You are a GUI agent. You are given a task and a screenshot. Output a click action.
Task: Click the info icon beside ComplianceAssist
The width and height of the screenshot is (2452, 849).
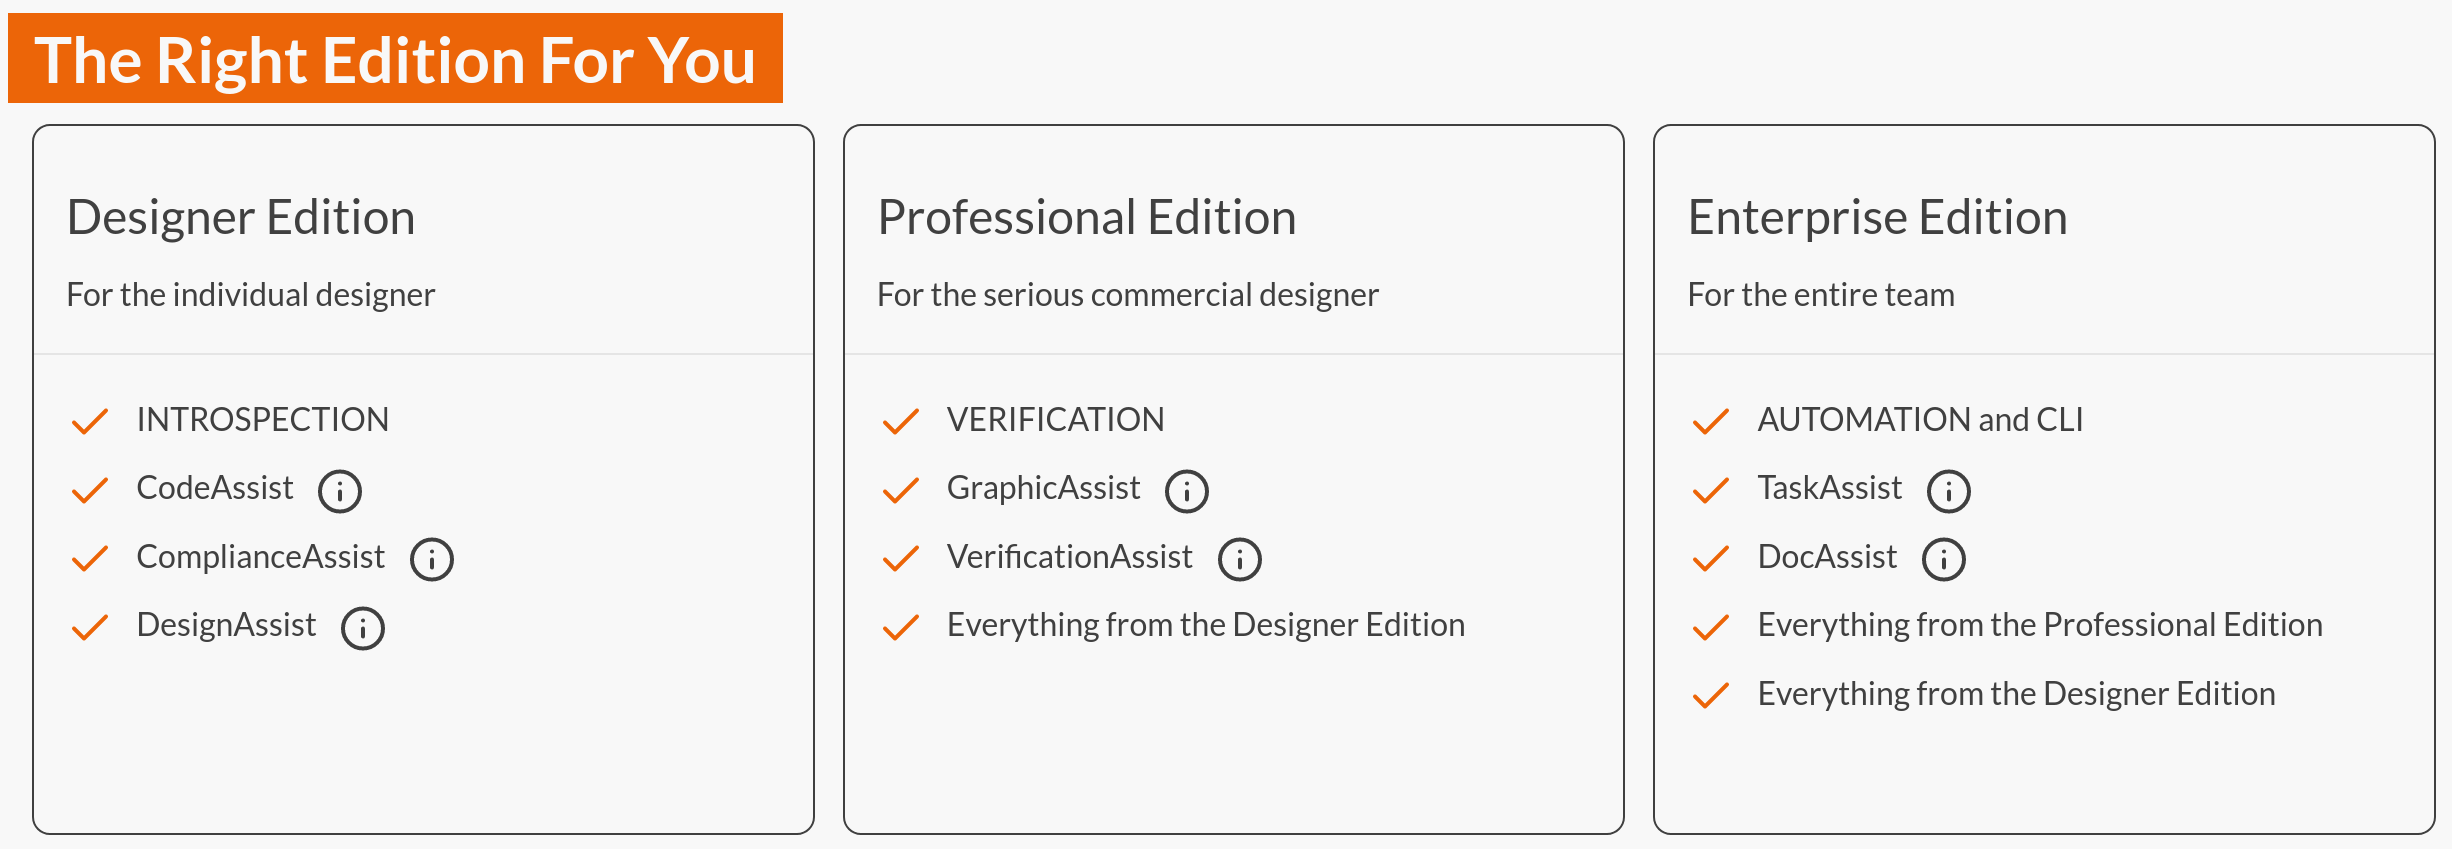coord(432,559)
